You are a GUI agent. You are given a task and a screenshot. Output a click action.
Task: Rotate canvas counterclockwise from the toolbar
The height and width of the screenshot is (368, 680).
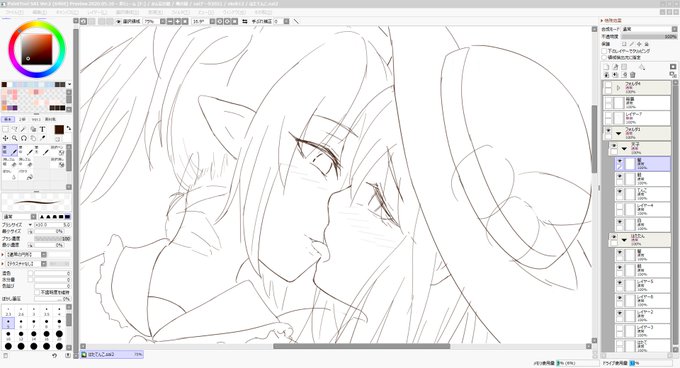click(x=219, y=21)
